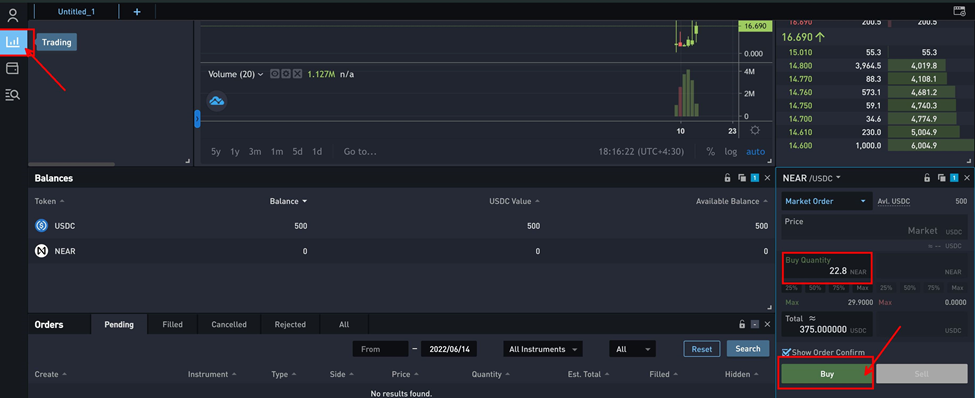This screenshot has height=398, width=975.
Task: Toggle lock on Orders panel
Action: [x=741, y=325]
